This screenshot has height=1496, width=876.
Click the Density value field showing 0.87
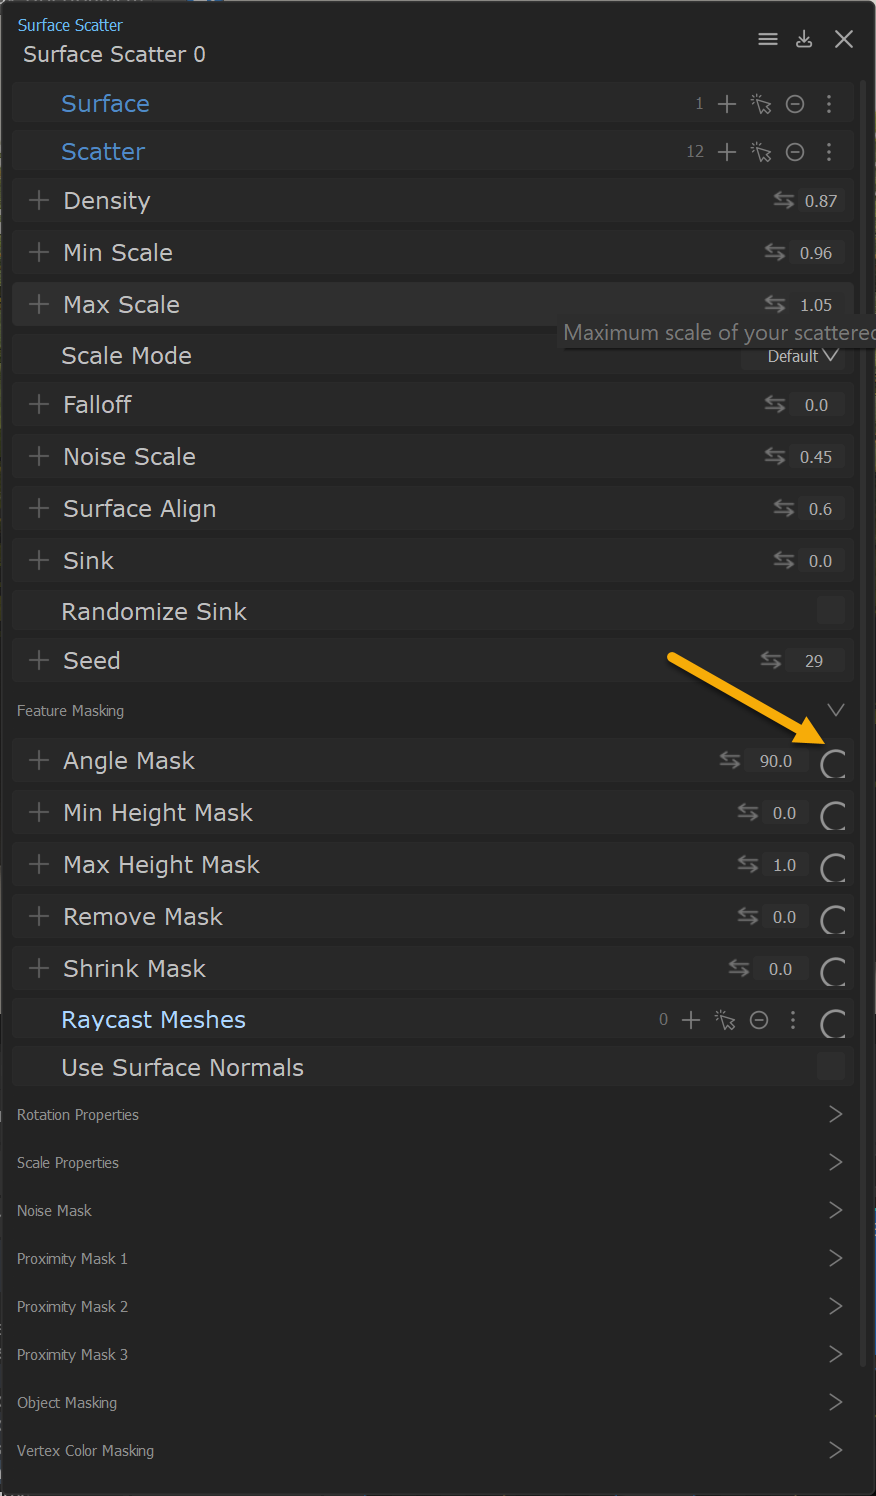pos(821,200)
